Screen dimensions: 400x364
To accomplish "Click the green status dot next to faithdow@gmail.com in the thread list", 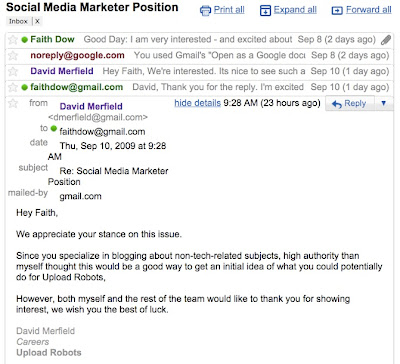I will coord(24,88).
